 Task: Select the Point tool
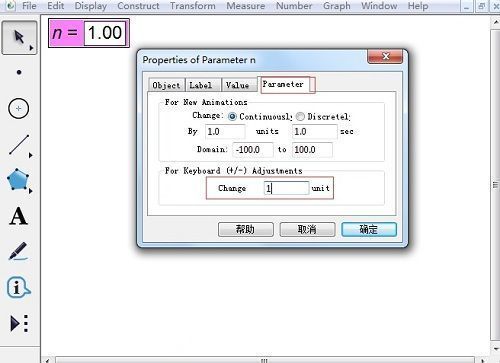19,72
